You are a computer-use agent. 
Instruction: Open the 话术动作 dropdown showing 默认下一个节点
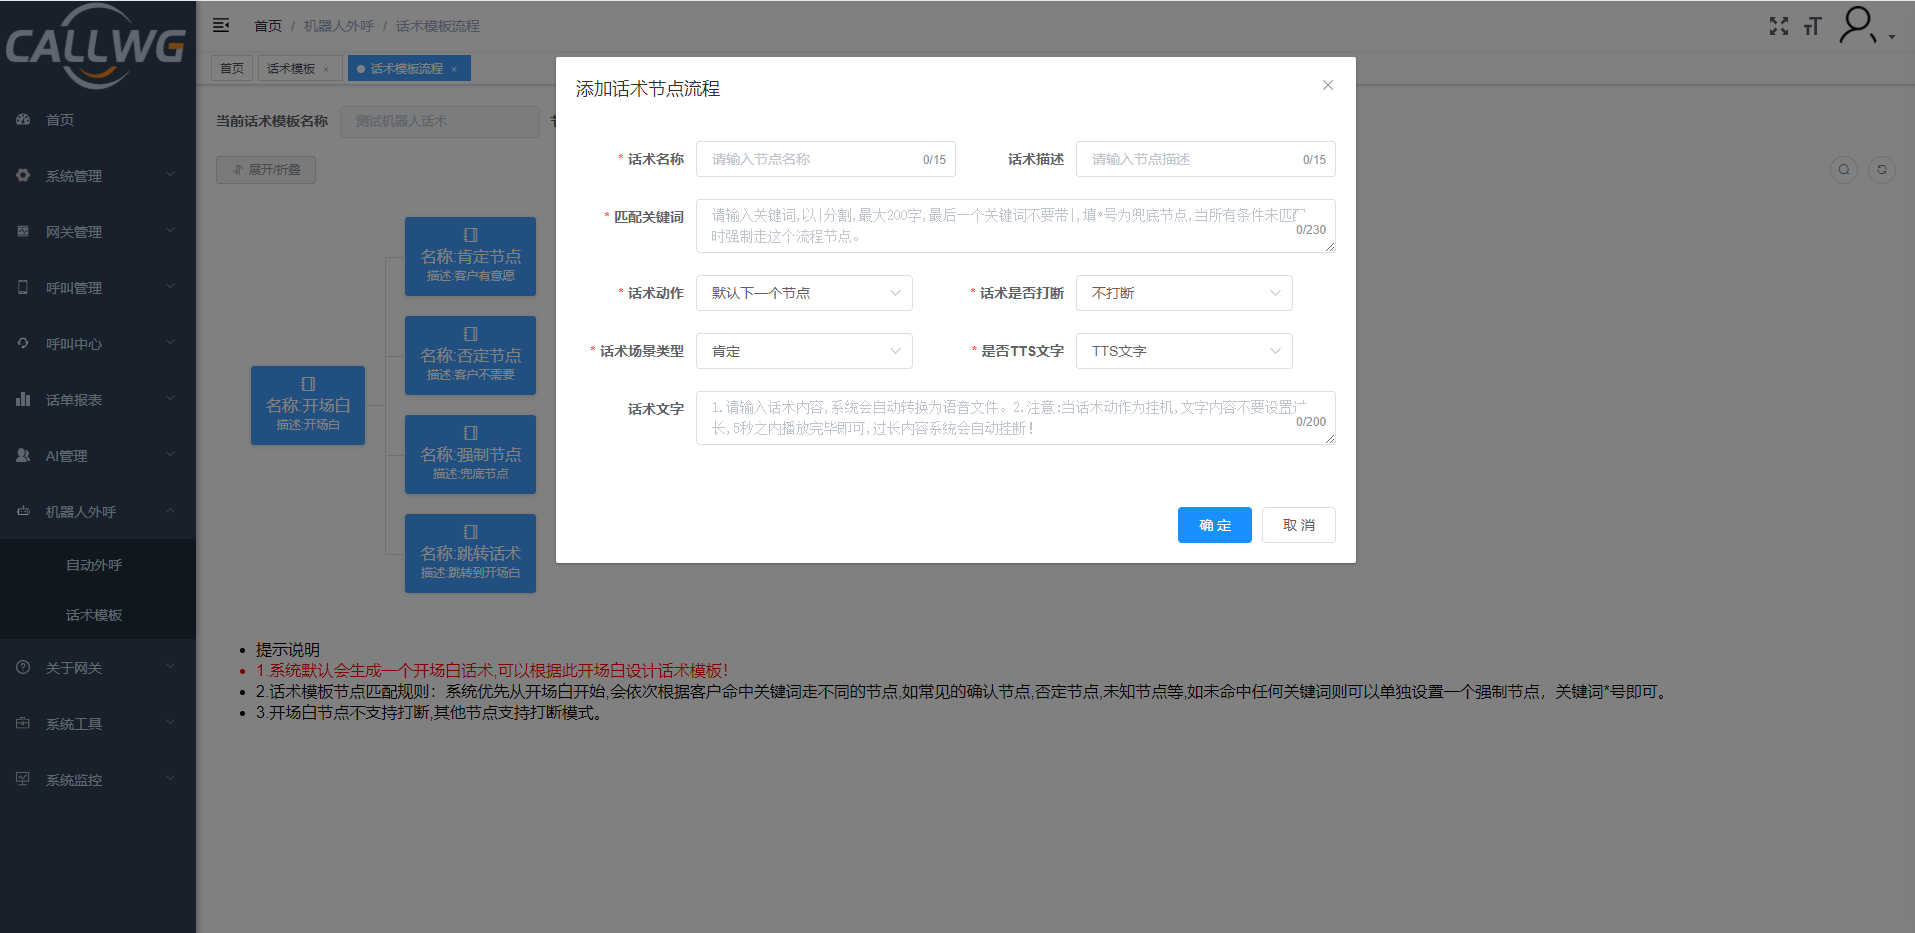[804, 292]
